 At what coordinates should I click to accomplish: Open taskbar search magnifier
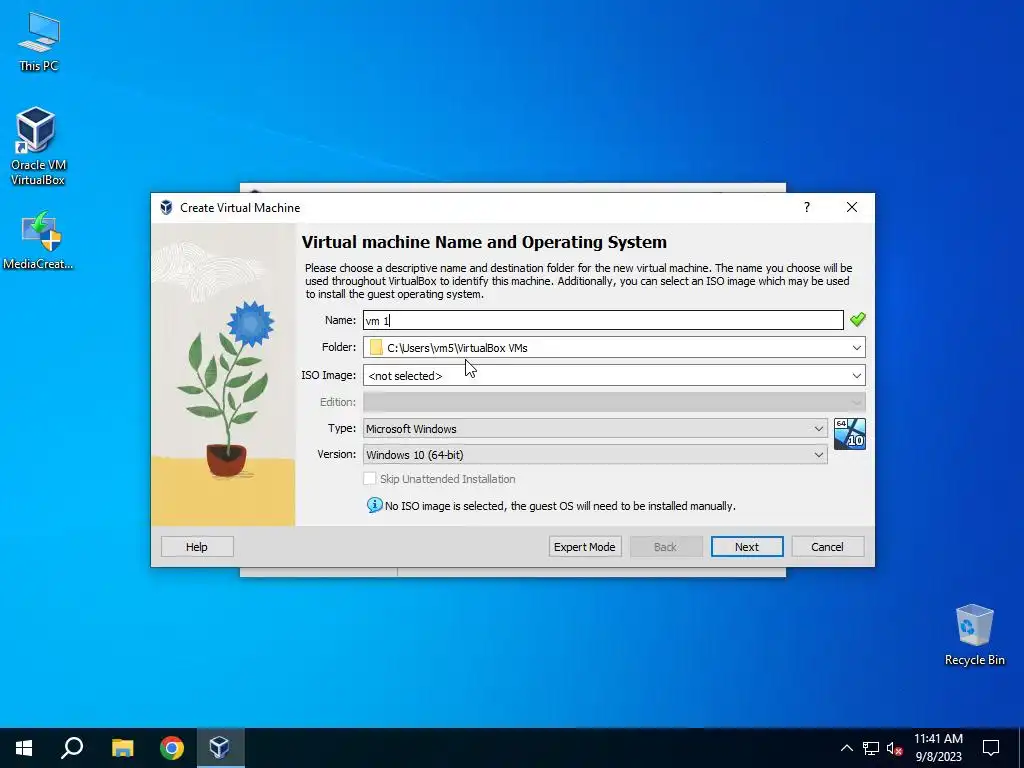point(72,748)
